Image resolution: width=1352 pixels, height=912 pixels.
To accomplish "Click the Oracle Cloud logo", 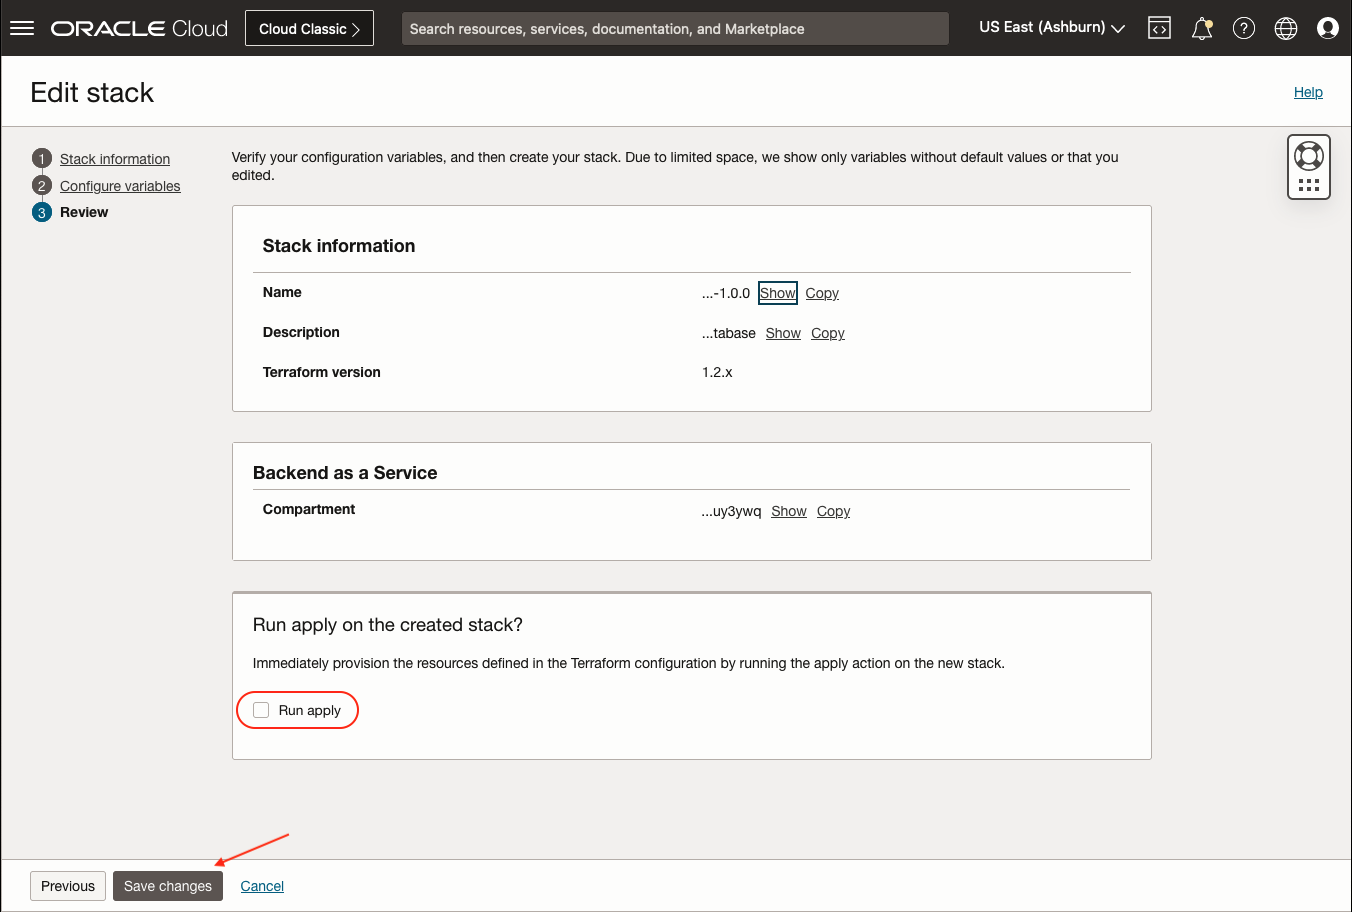I will coord(140,28).
